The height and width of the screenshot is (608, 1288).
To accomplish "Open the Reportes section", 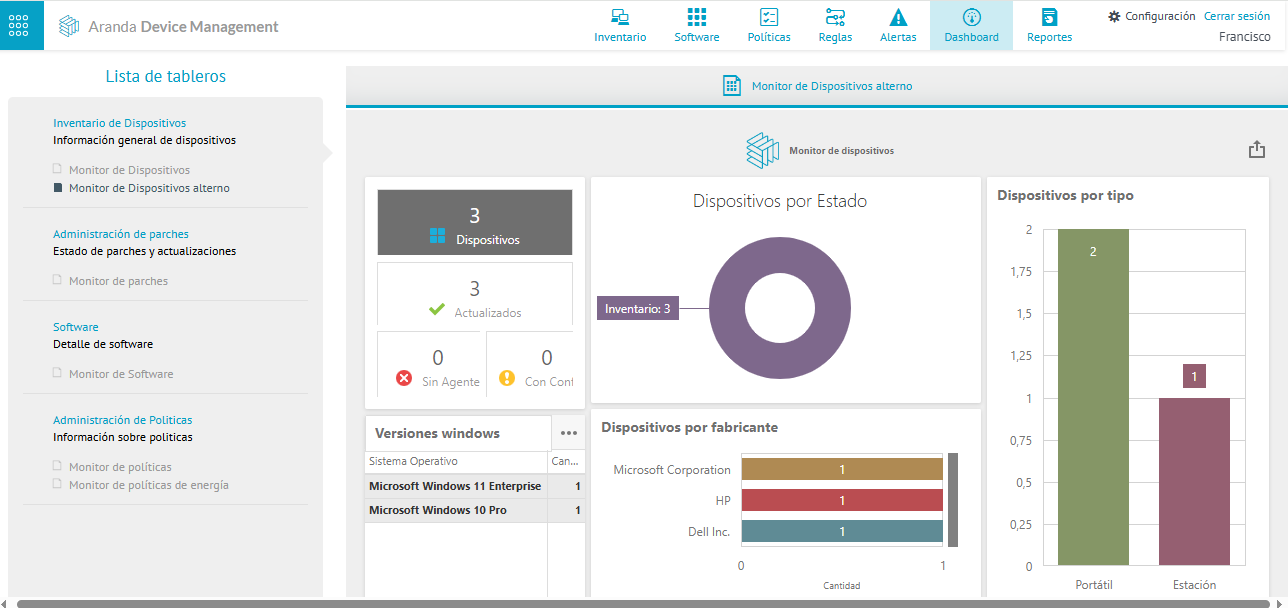I will click(x=1049, y=25).
